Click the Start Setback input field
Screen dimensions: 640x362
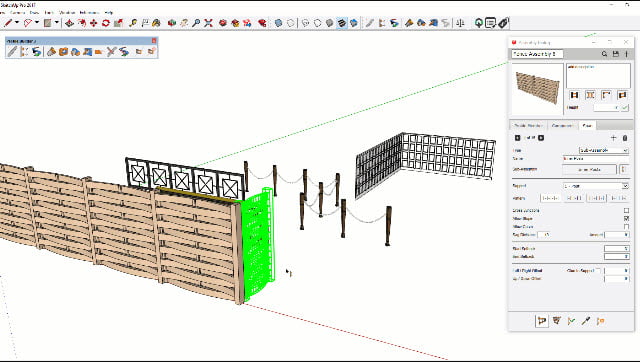pyautogui.click(x=617, y=249)
